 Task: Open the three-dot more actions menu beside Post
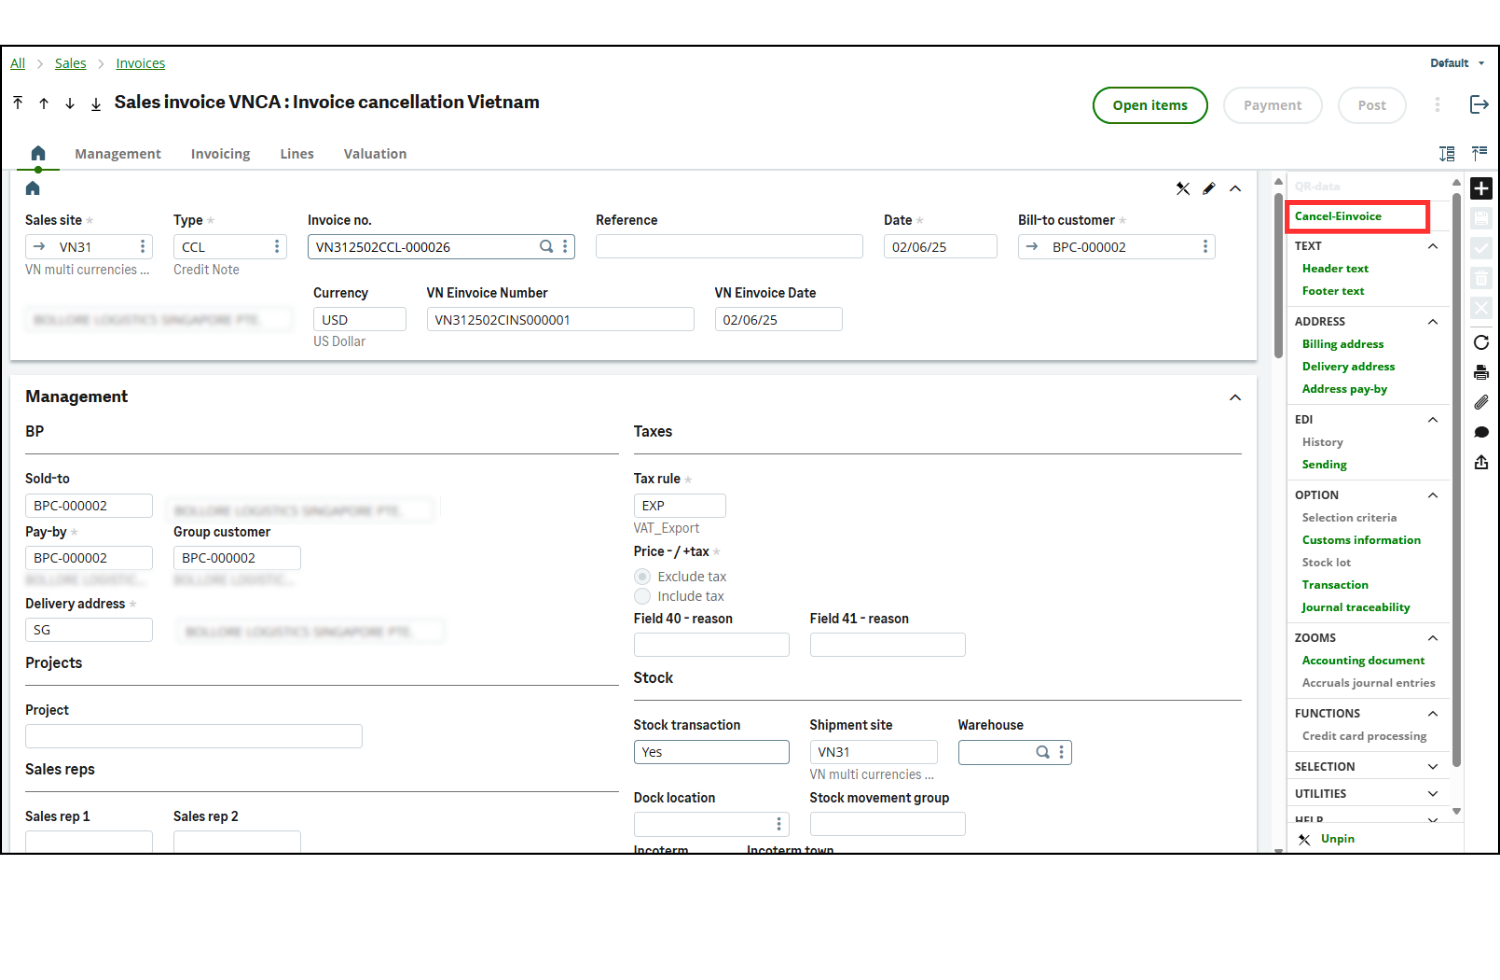click(x=1437, y=105)
